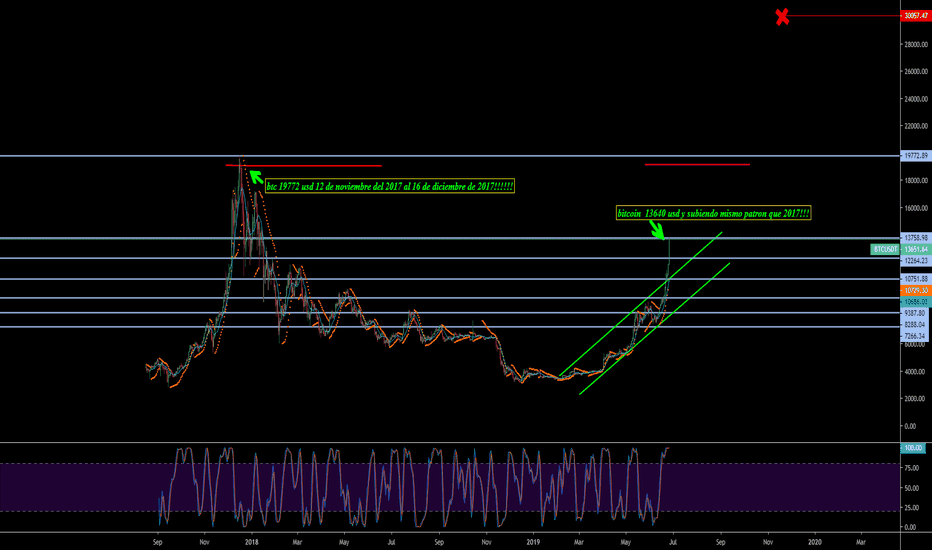Select the upper green channel trendline

640,304
